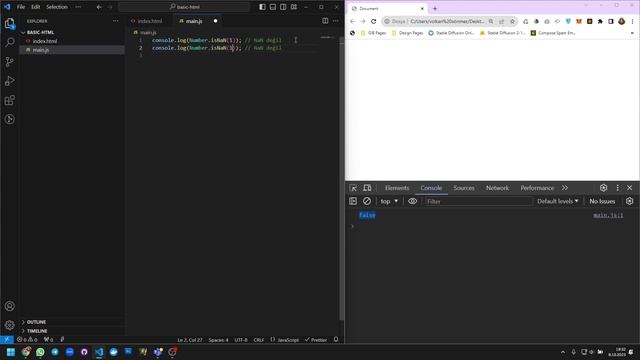Open the Extensions view
Screen dimensions: 640x360
(9, 100)
